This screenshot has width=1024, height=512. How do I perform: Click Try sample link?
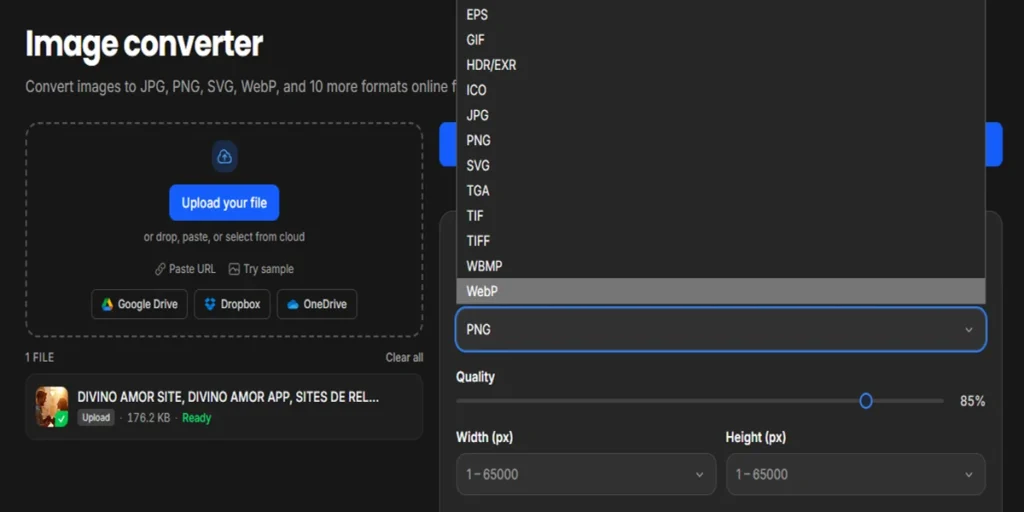261,269
